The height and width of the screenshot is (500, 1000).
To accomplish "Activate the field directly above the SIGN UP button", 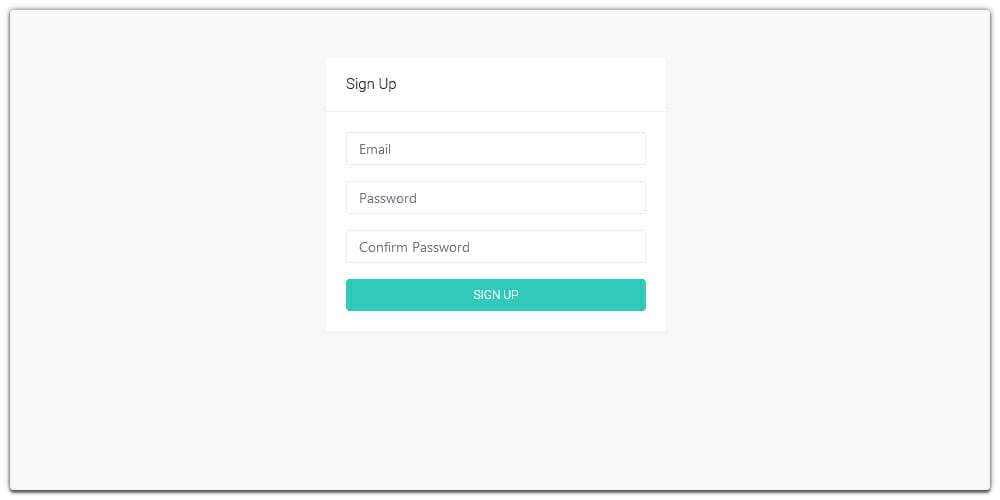I will click(x=496, y=247).
